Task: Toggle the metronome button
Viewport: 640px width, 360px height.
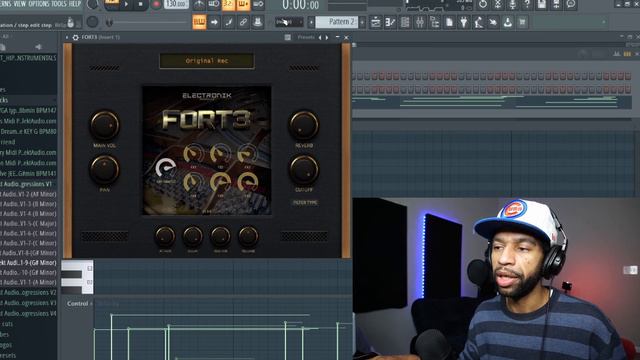Action: pyautogui.click(x=199, y=4)
